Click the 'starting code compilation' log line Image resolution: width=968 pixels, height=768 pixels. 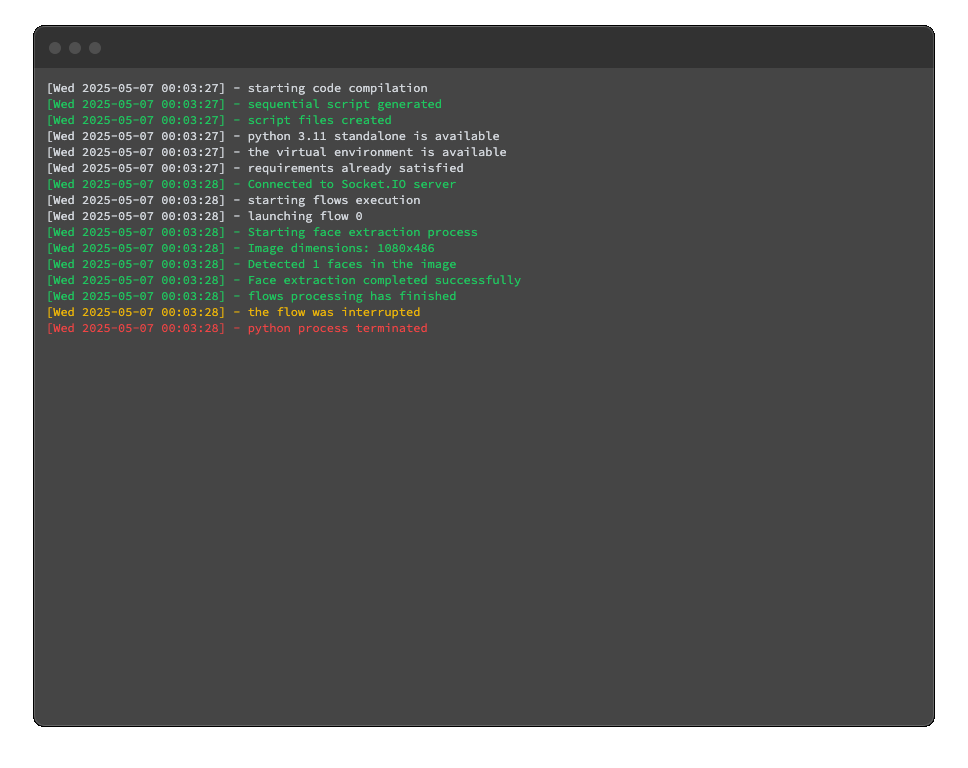click(337, 88)
